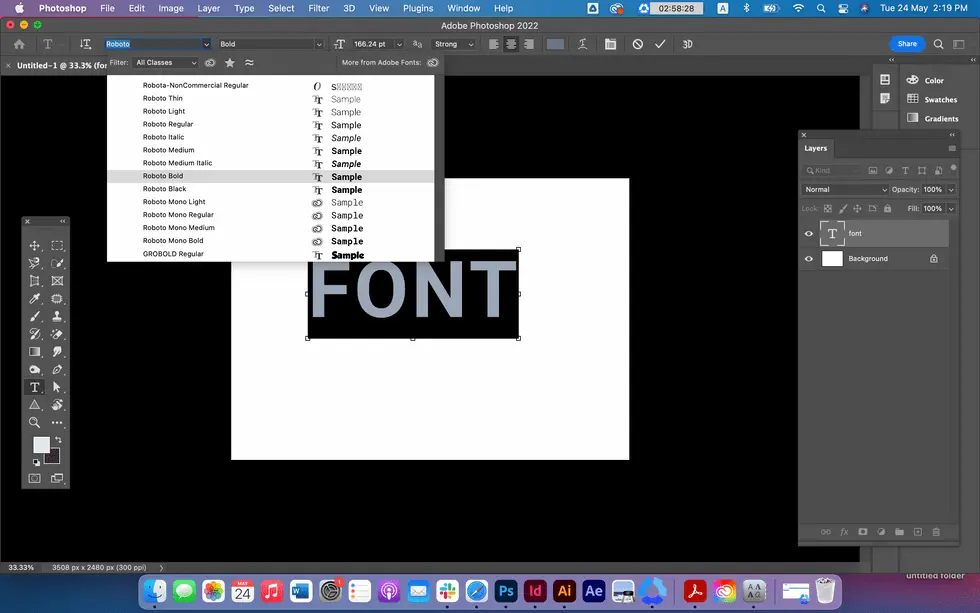Toggle center text alignment
This screenshot has height=613, width=980.
pyautogui.click(x=510, y=44)
